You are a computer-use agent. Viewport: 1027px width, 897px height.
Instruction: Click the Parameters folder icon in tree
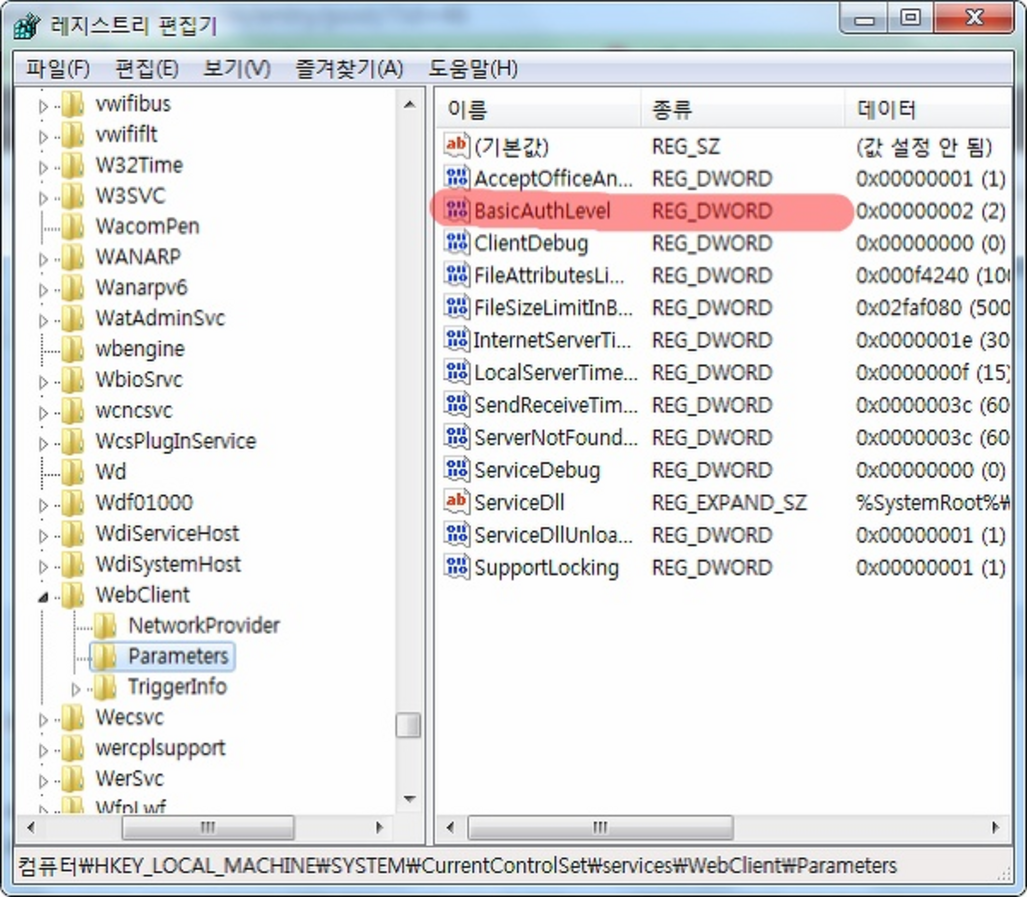[x=105, y=656]
